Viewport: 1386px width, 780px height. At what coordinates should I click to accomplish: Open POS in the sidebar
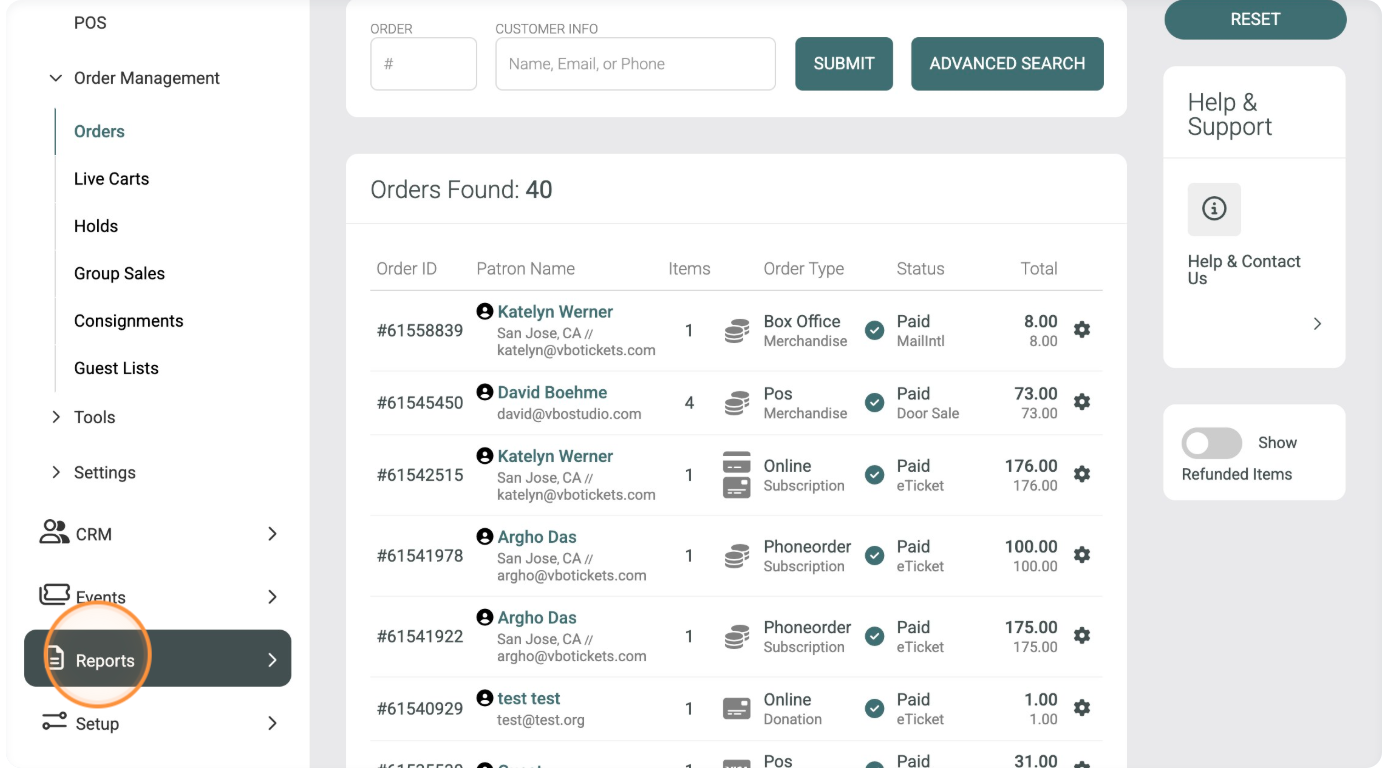90,22
